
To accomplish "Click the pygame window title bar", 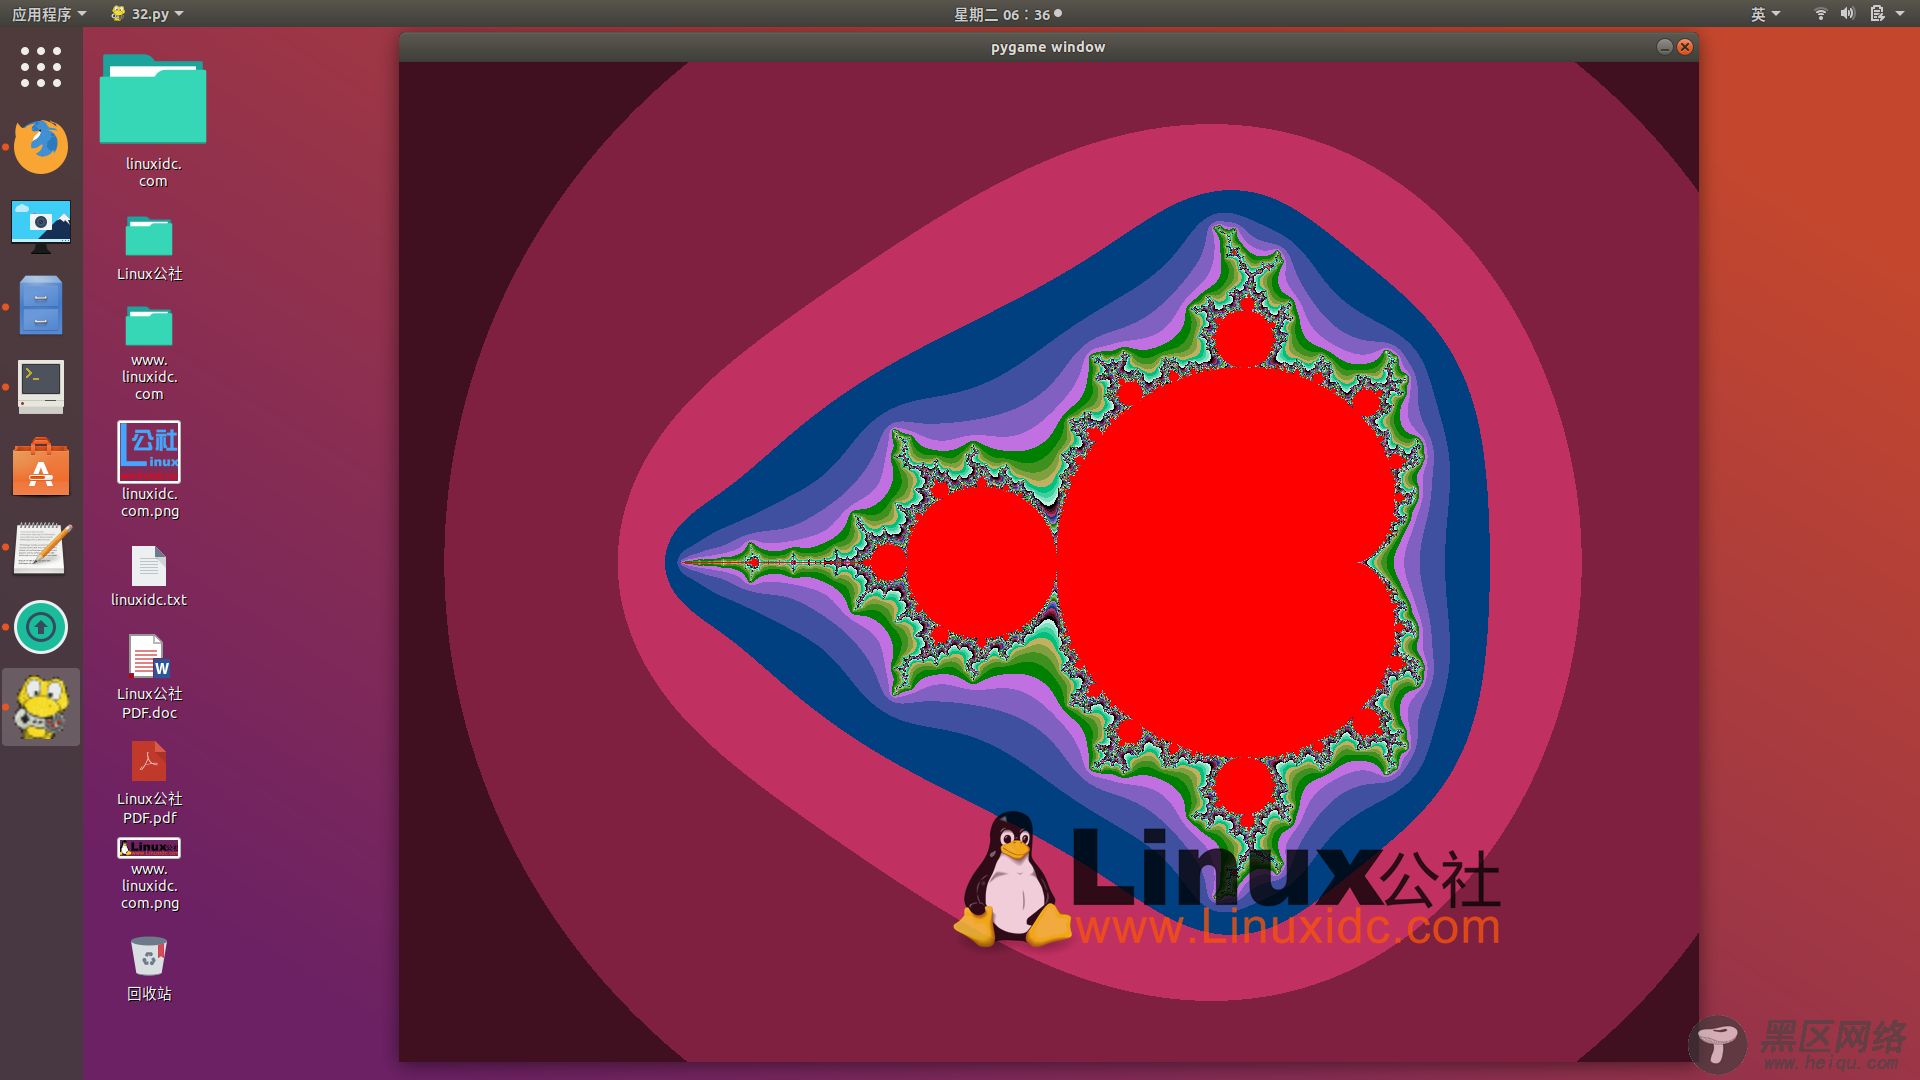I will [1048, 47].
